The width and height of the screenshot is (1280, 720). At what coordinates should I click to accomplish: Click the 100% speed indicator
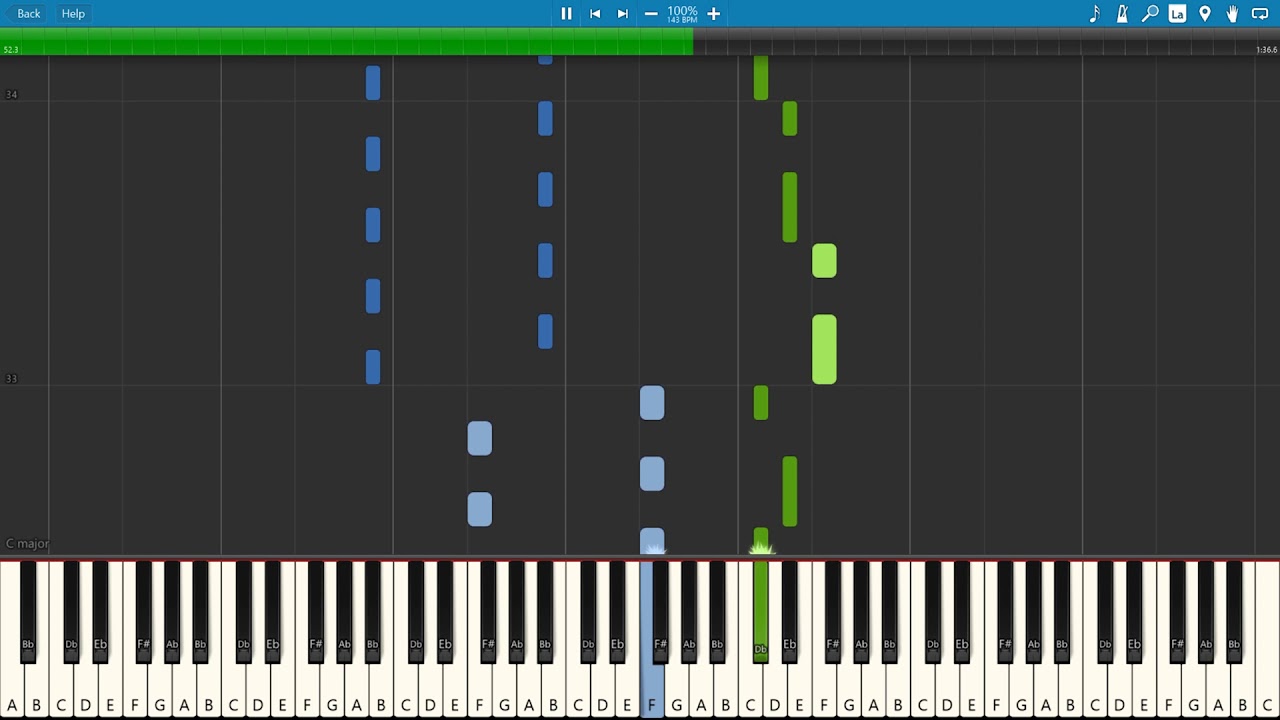(682, 11)
